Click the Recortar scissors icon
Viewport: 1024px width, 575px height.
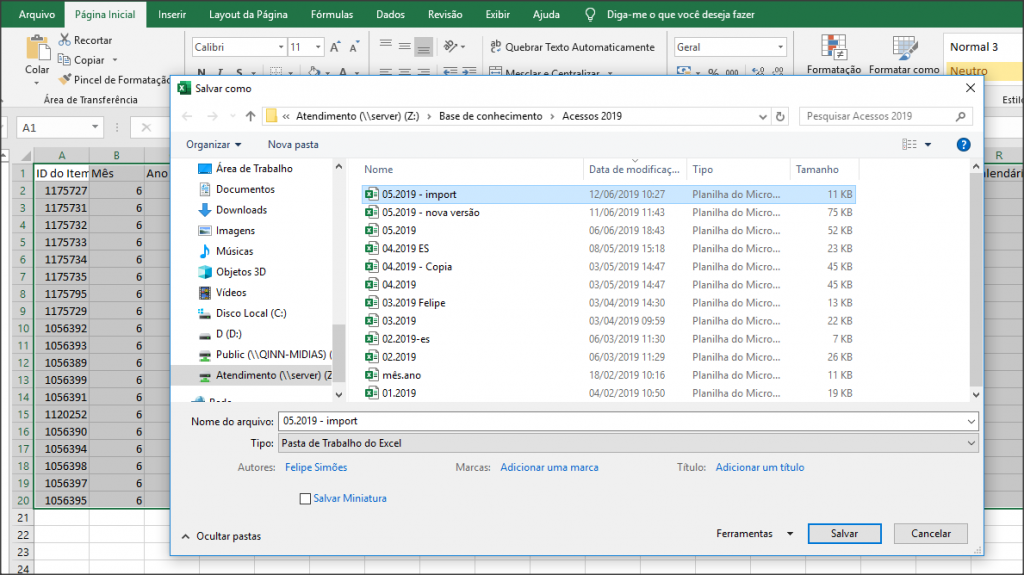(x=64, y=40)
